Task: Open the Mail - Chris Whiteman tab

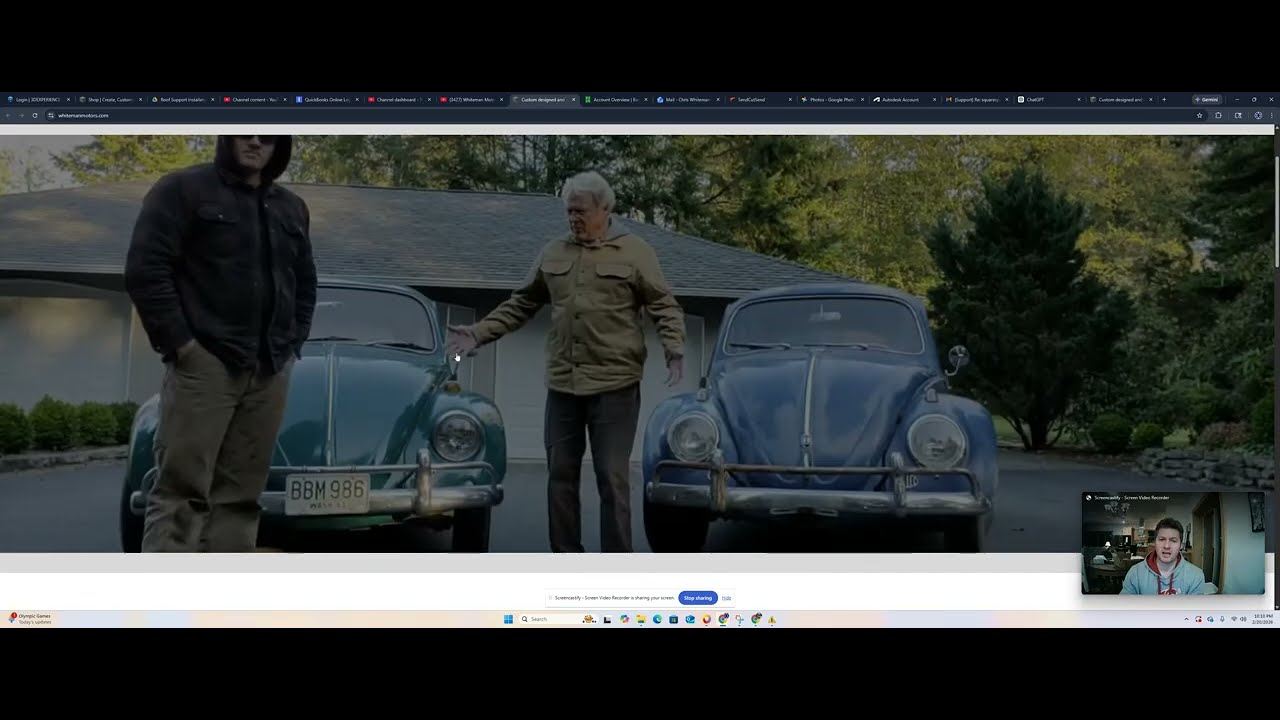Action: click(x=688, y=100)
